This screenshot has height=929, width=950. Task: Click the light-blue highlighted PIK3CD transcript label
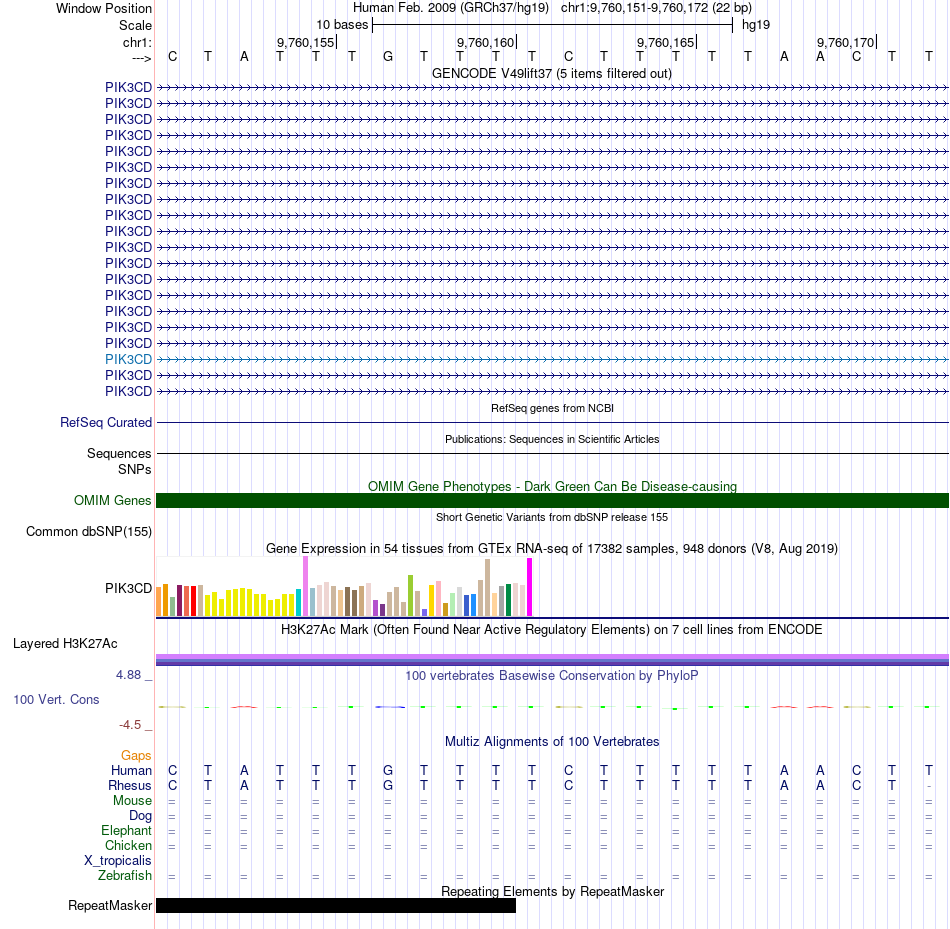(128, 359)
